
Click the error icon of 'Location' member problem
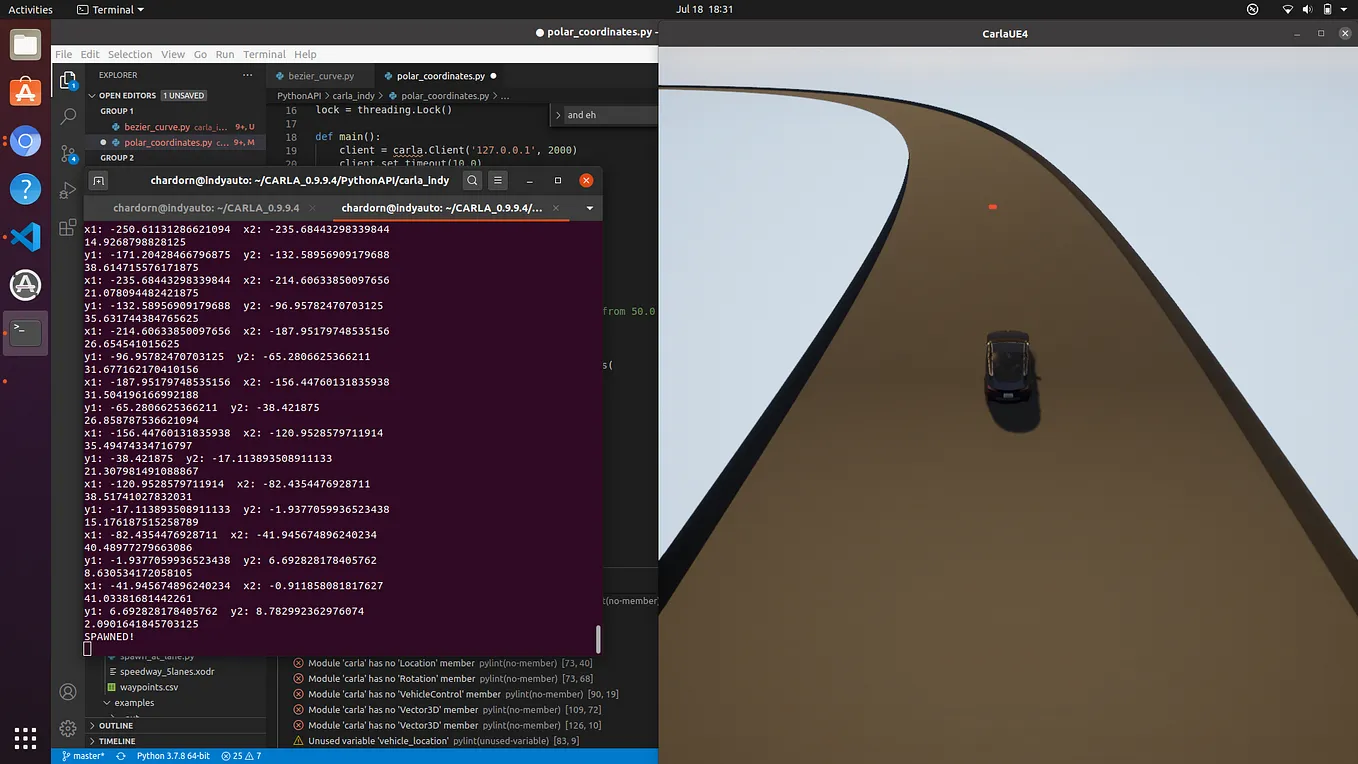(298, 663)
